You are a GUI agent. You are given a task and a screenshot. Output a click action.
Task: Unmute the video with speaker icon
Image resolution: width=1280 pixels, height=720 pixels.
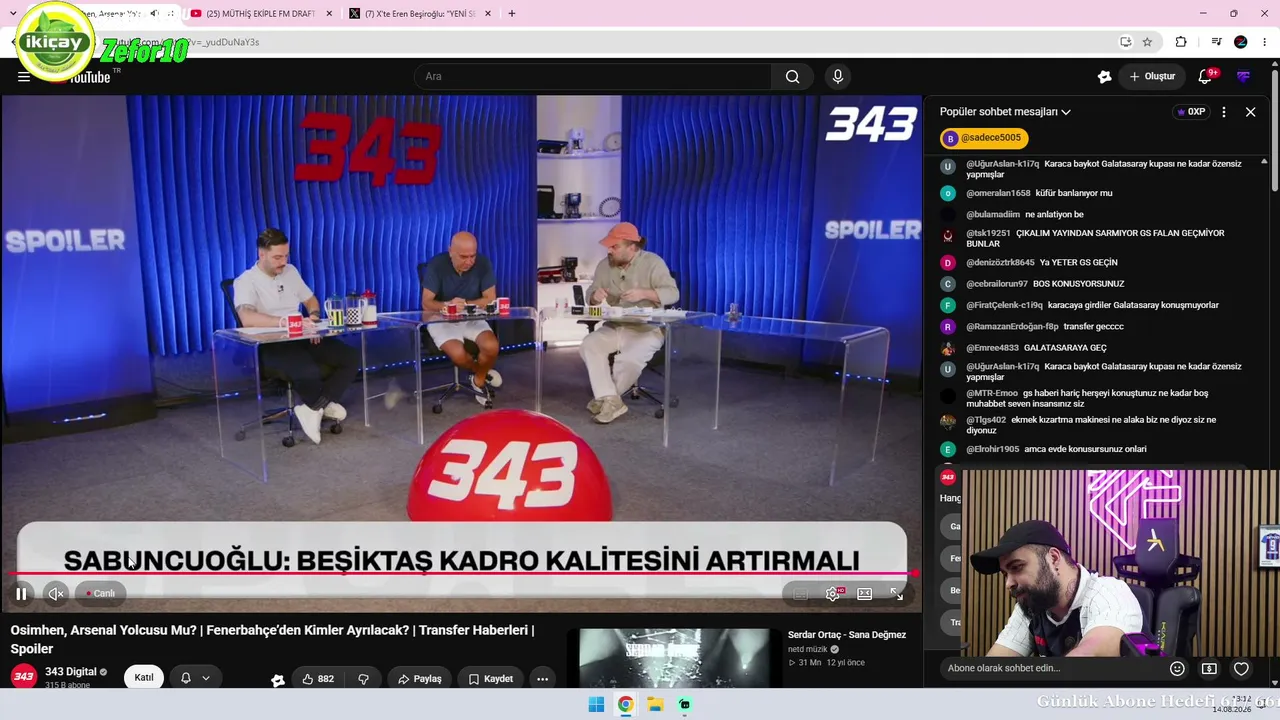[56, 594]
